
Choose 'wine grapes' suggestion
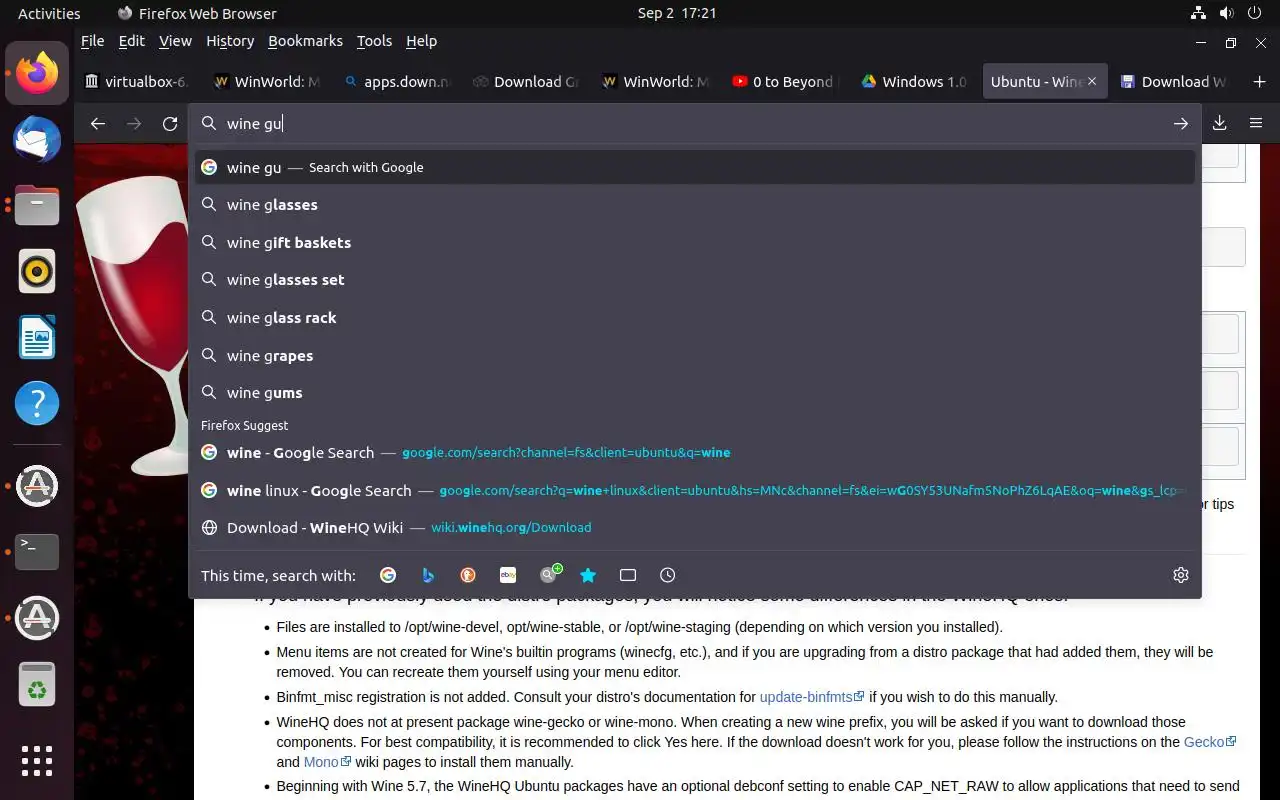695,355
